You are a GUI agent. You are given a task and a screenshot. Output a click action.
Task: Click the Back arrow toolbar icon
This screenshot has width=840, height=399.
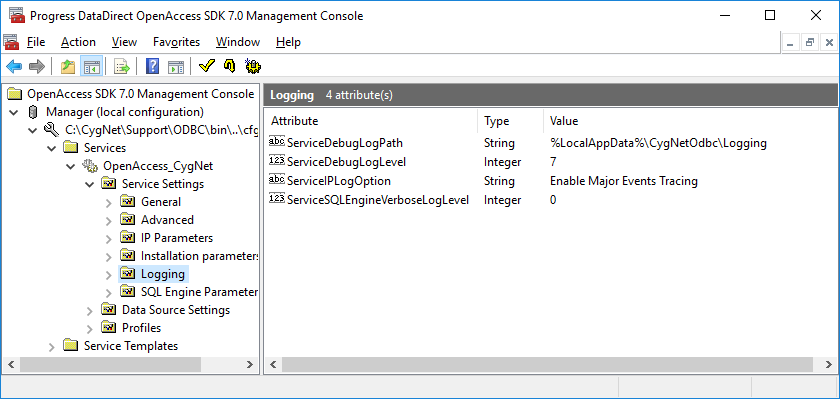click(14, 66)
